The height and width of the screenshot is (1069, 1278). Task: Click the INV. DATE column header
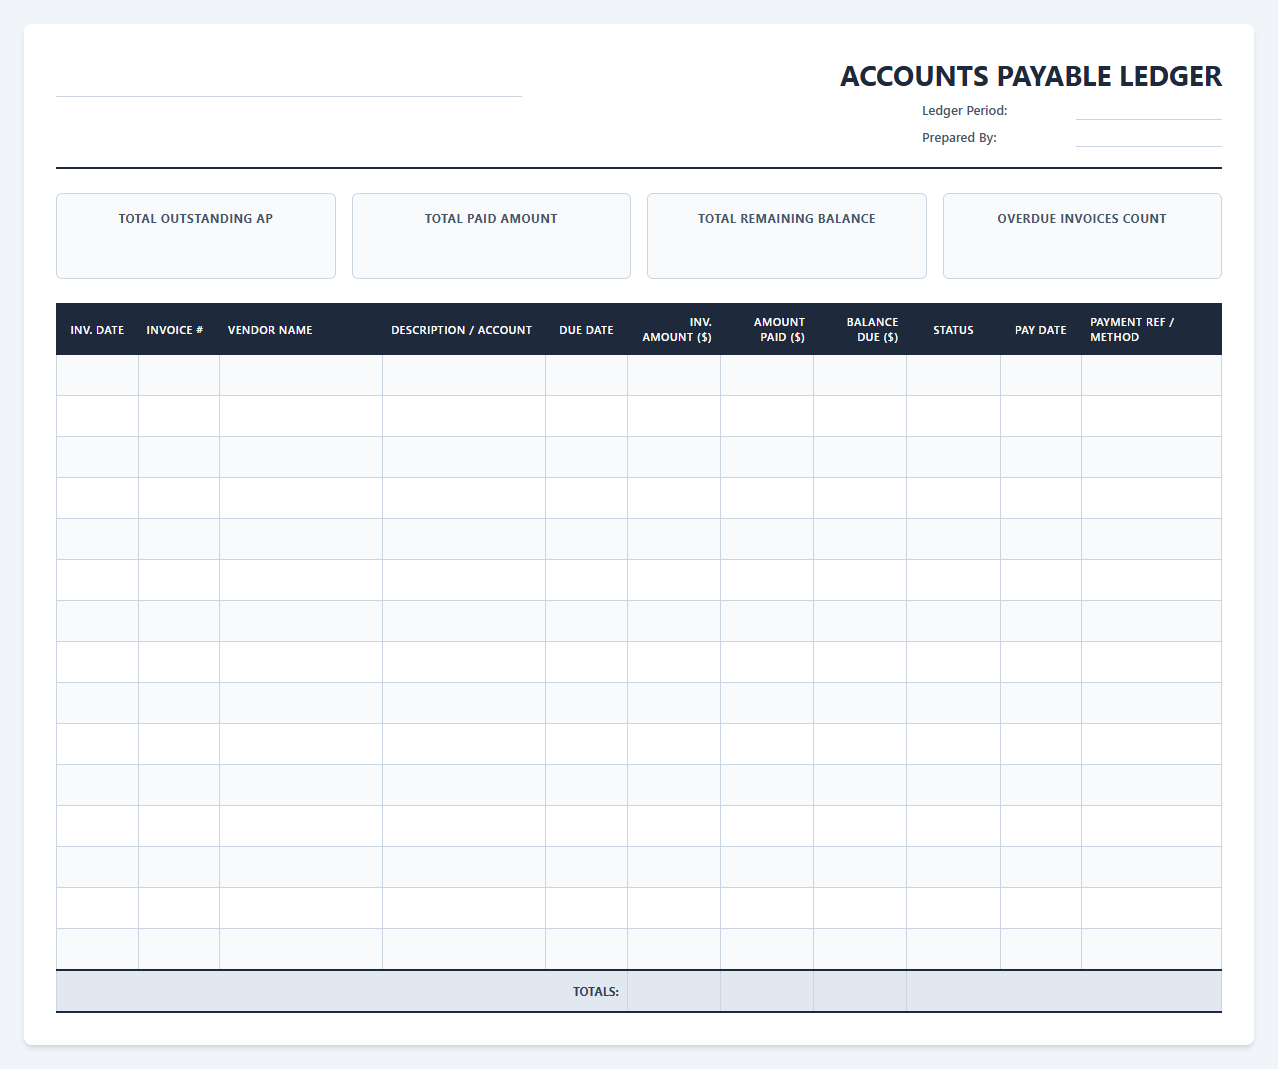(97, 330)
